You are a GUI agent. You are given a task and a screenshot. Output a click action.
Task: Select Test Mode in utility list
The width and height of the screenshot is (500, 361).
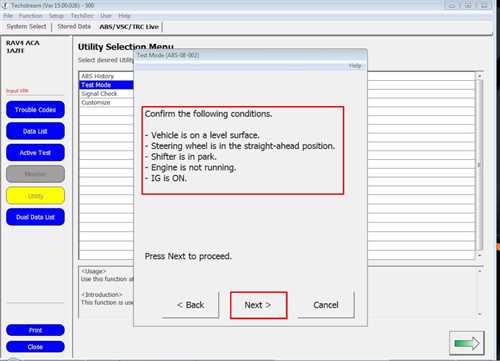pyautogui.click(x=107, y=85)
